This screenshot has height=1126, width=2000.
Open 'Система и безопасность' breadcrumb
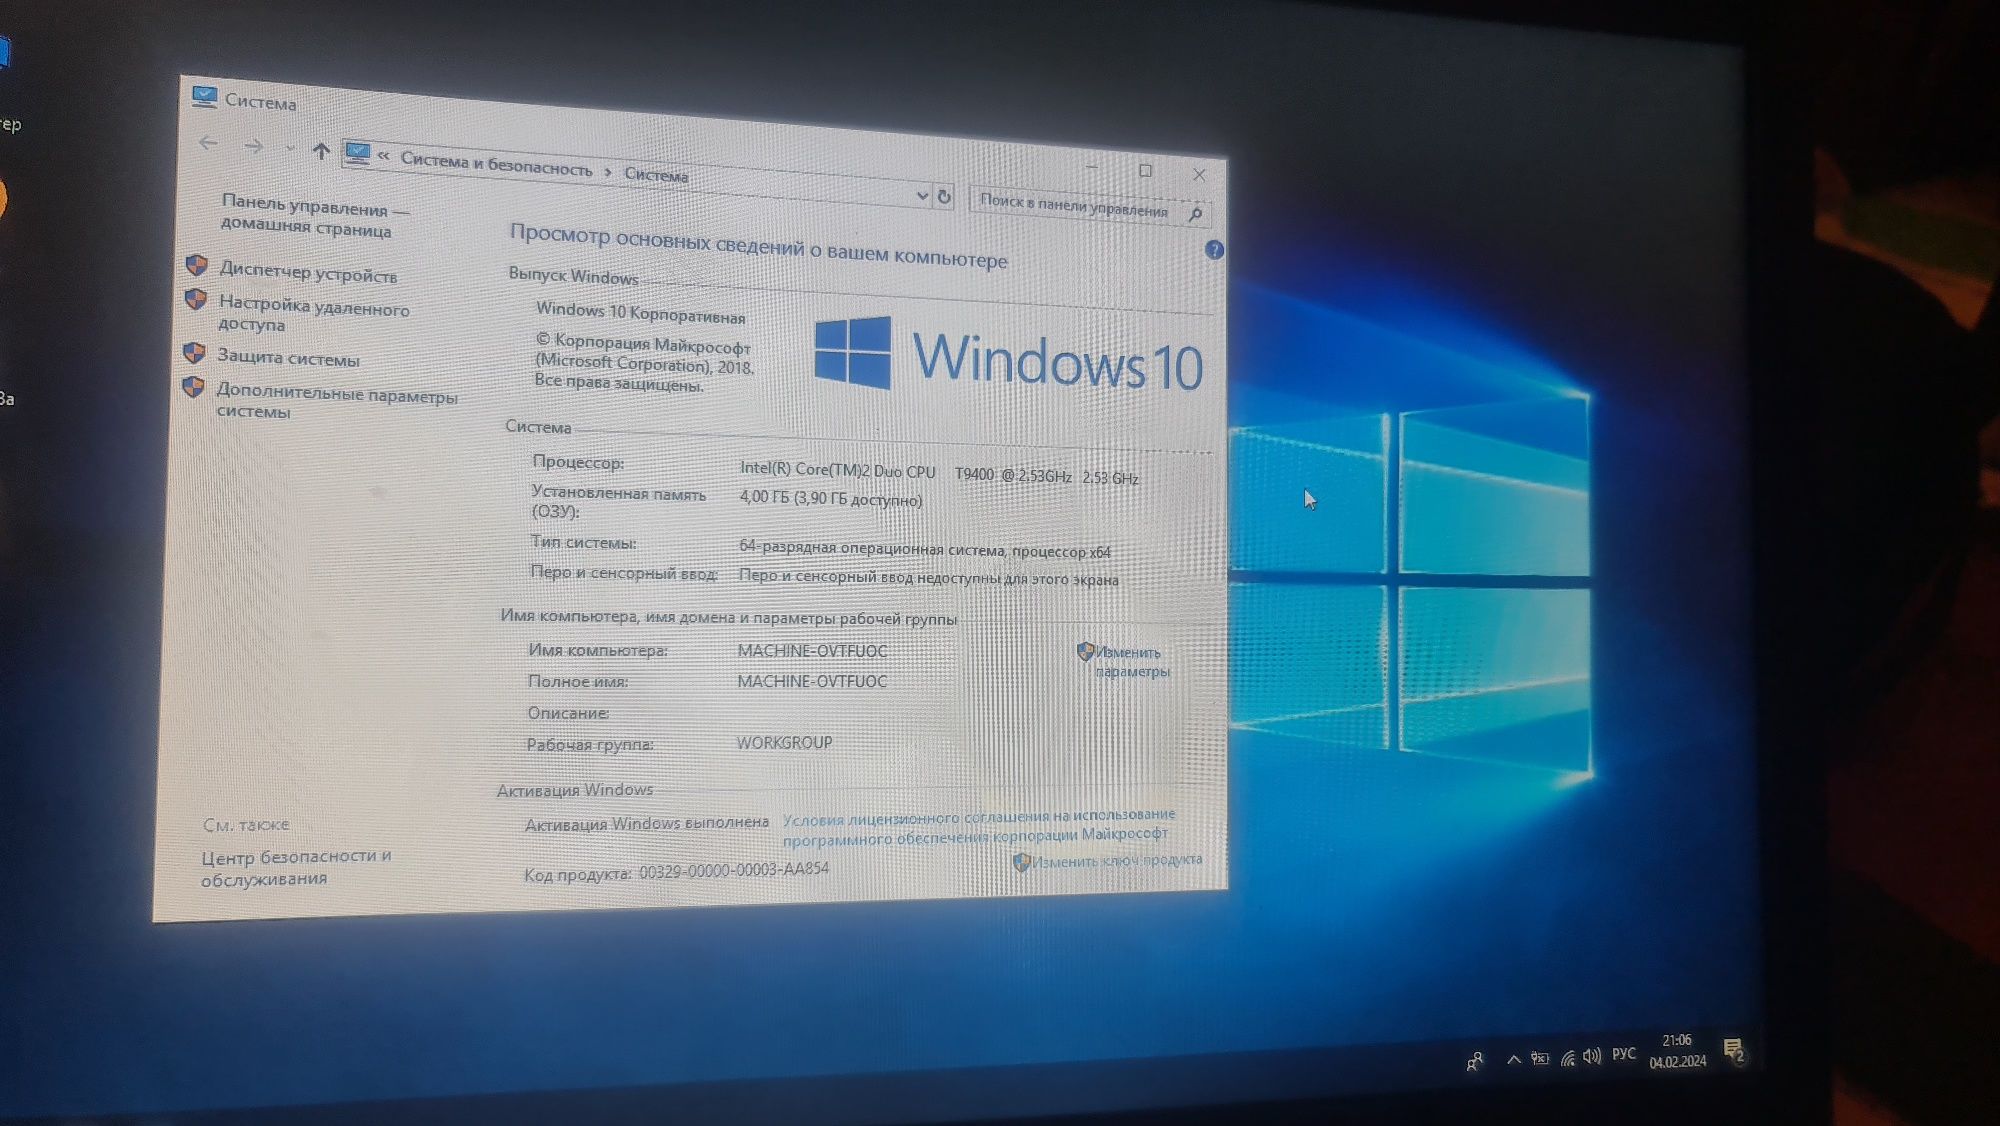pos(496,164)
